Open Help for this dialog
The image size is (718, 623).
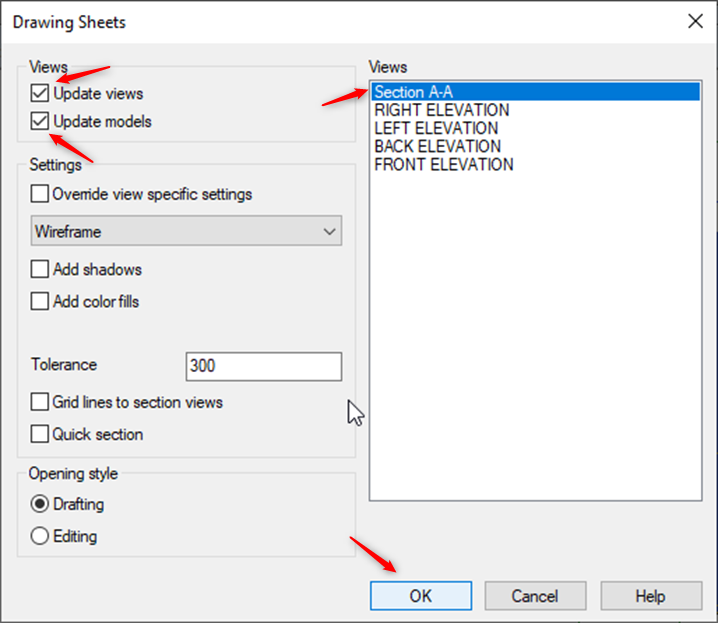click(650, 596)
